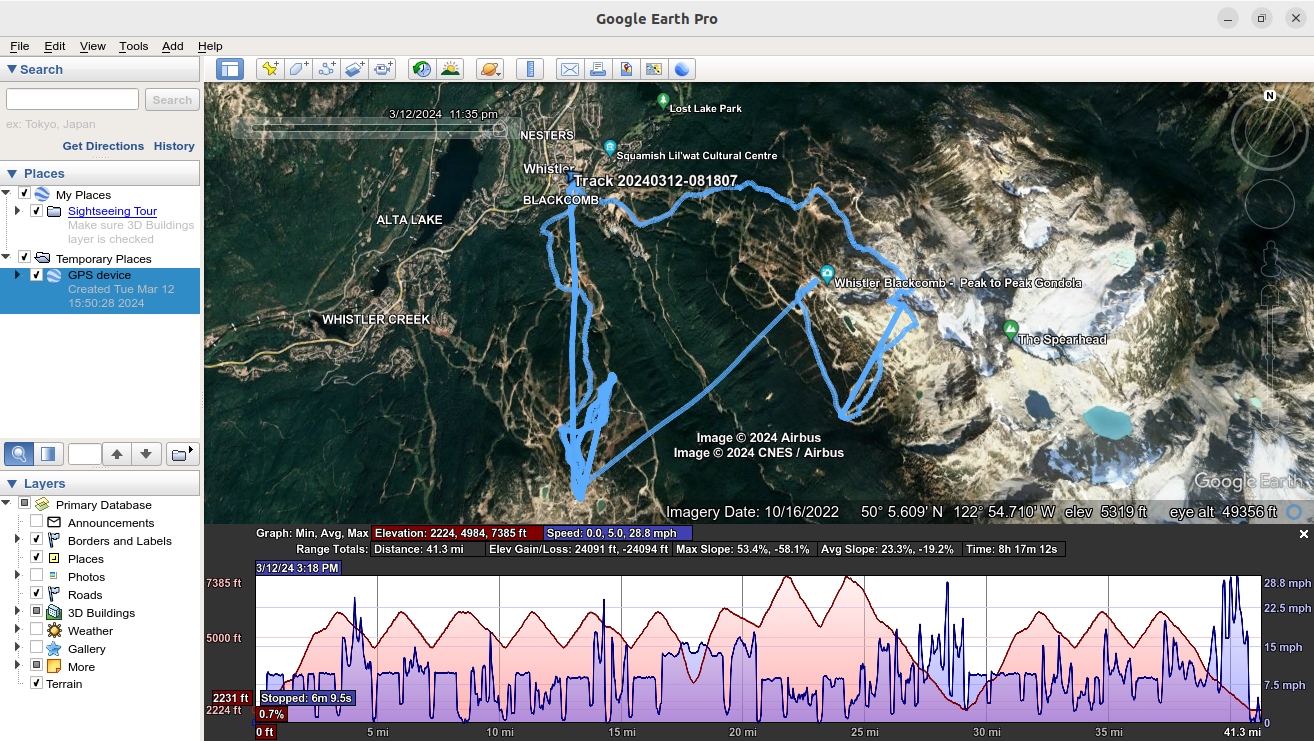Toggle the GPS device checkbox
Image resolution: width=1314 pixels, height=741 pixels.
coord(36,275)
